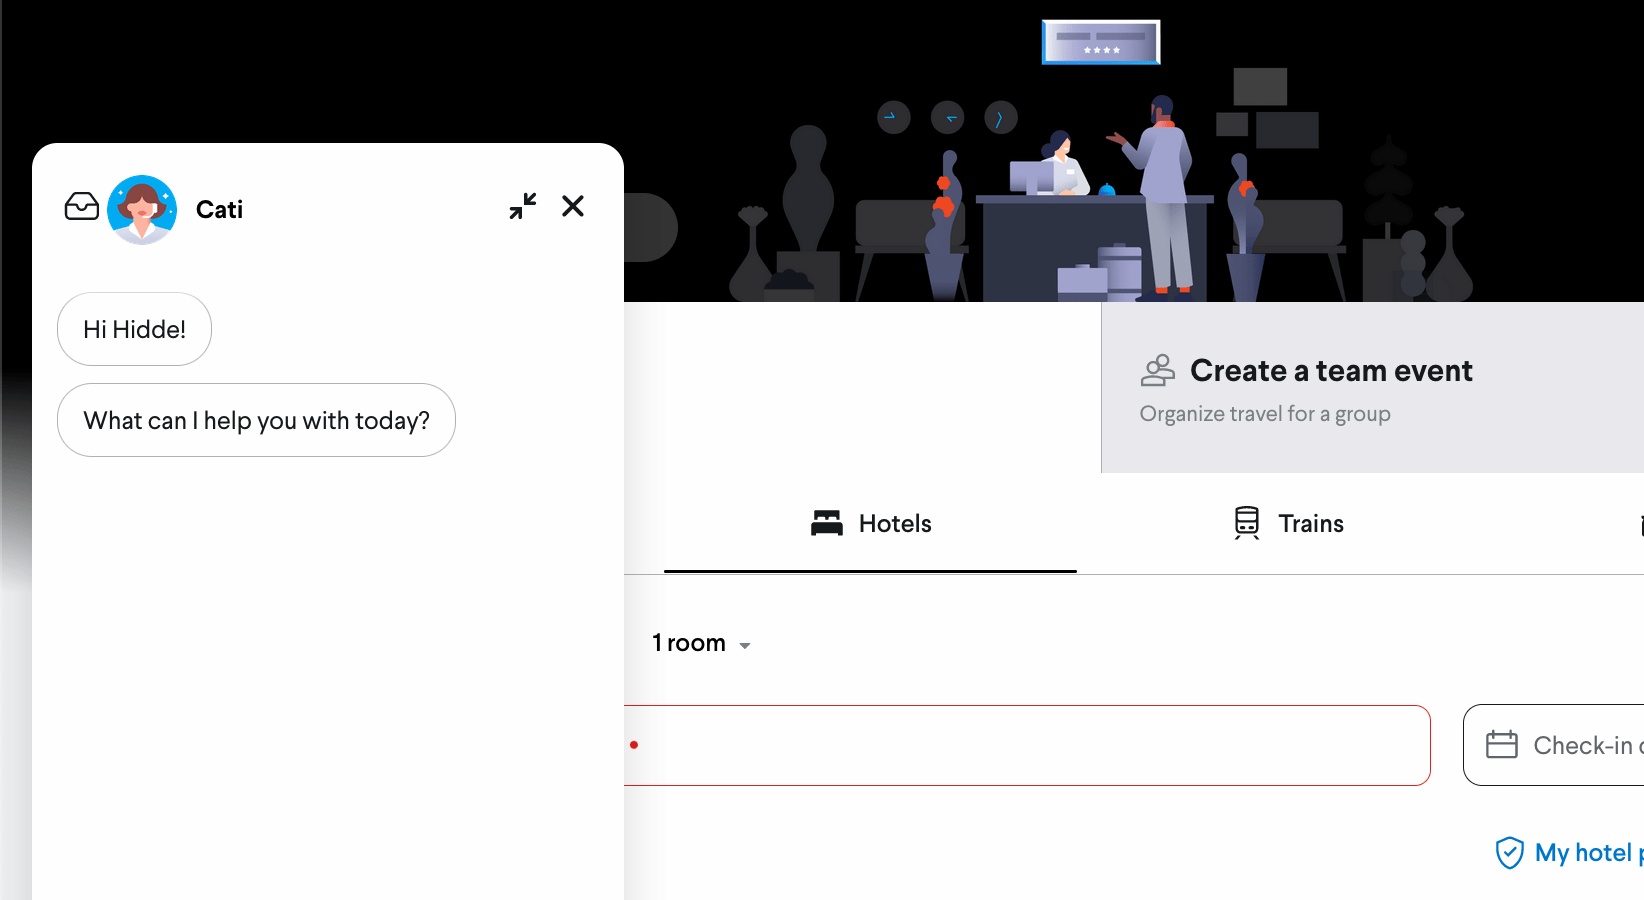This screenshot has height=900, width=1644.
Task: Click the destination input with red border
Action: click(x=1030, y=744)
